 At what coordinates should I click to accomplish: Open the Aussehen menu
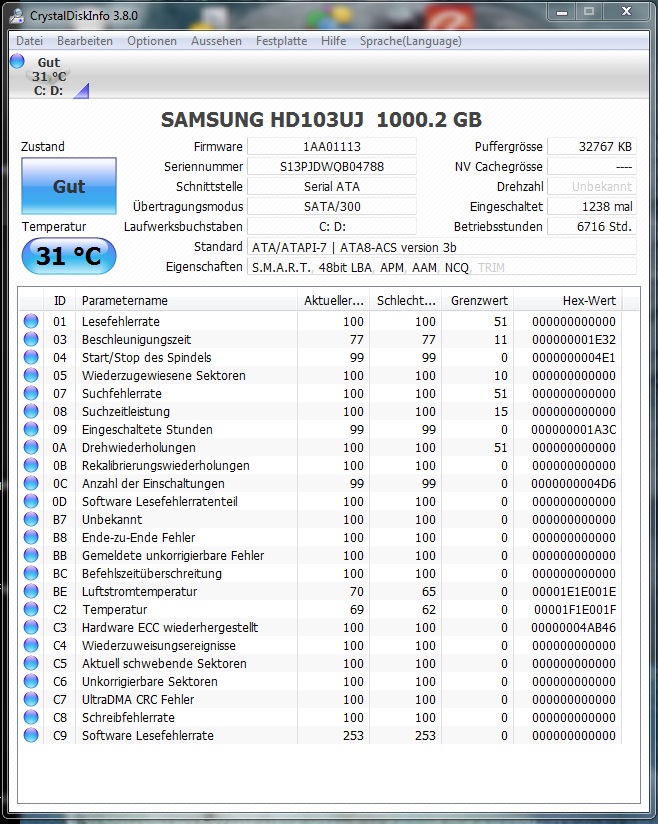(216, 41)
